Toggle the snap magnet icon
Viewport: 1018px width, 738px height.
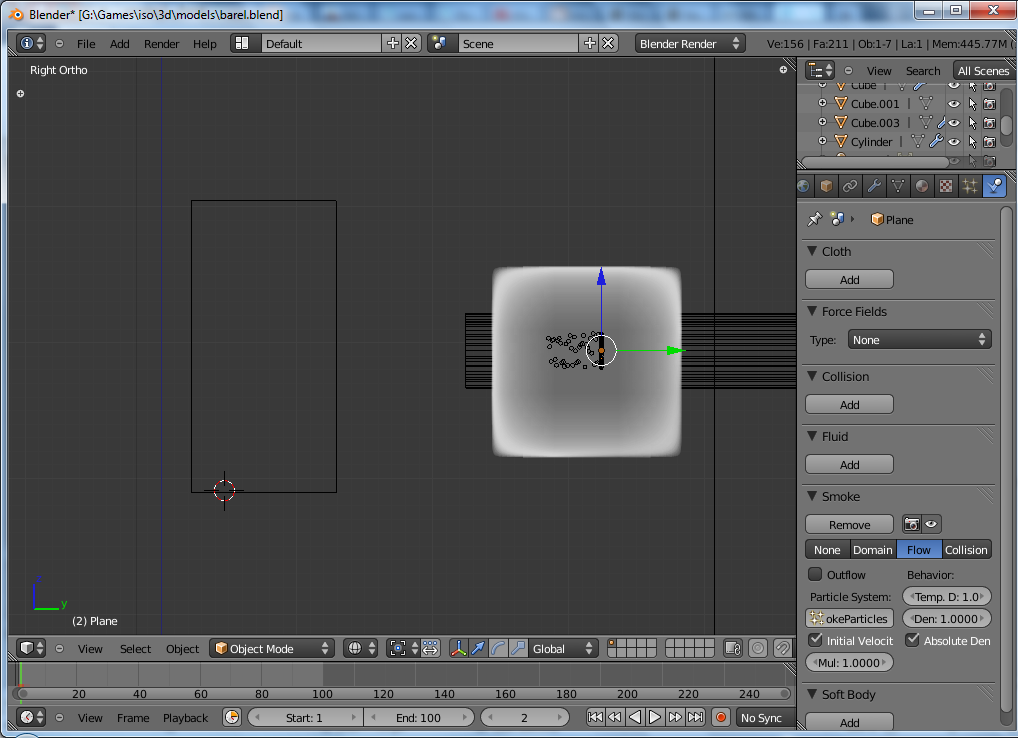(x=782, y=648)
